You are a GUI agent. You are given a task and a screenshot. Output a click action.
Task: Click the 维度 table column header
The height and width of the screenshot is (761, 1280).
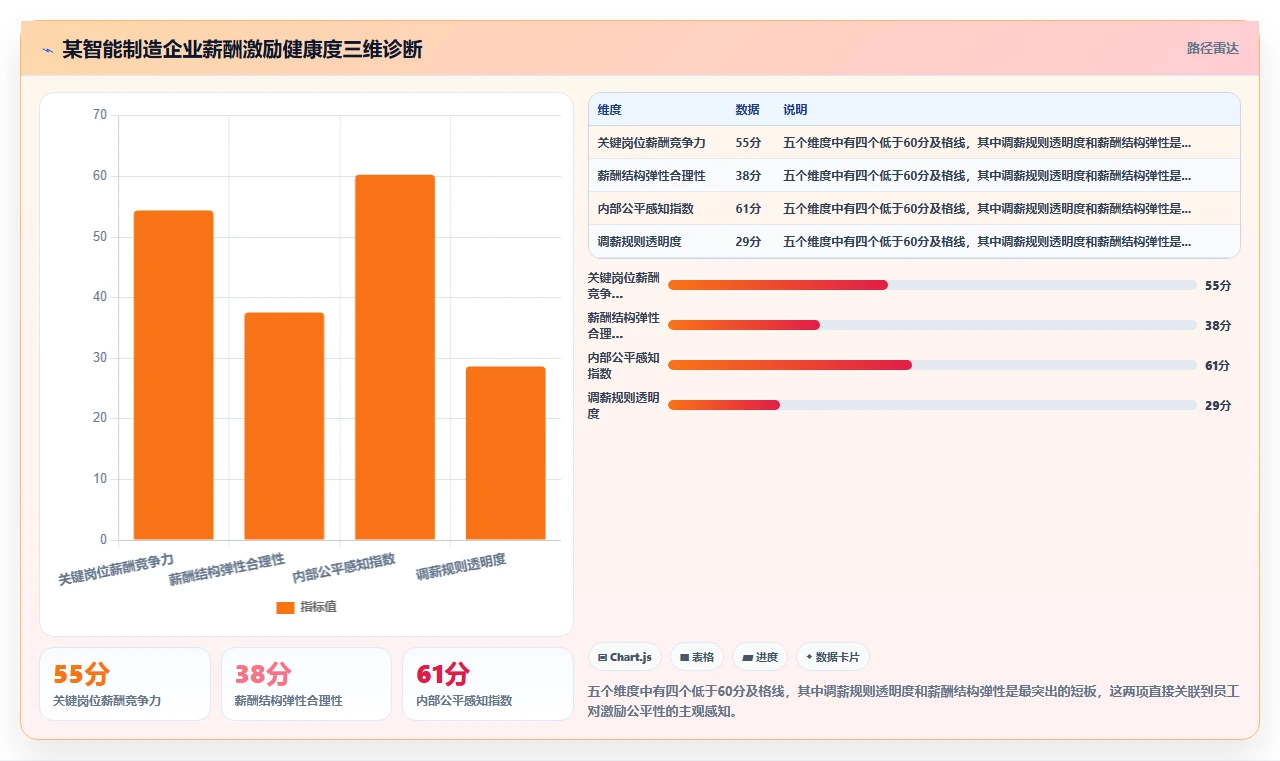(x=609, y=109)
